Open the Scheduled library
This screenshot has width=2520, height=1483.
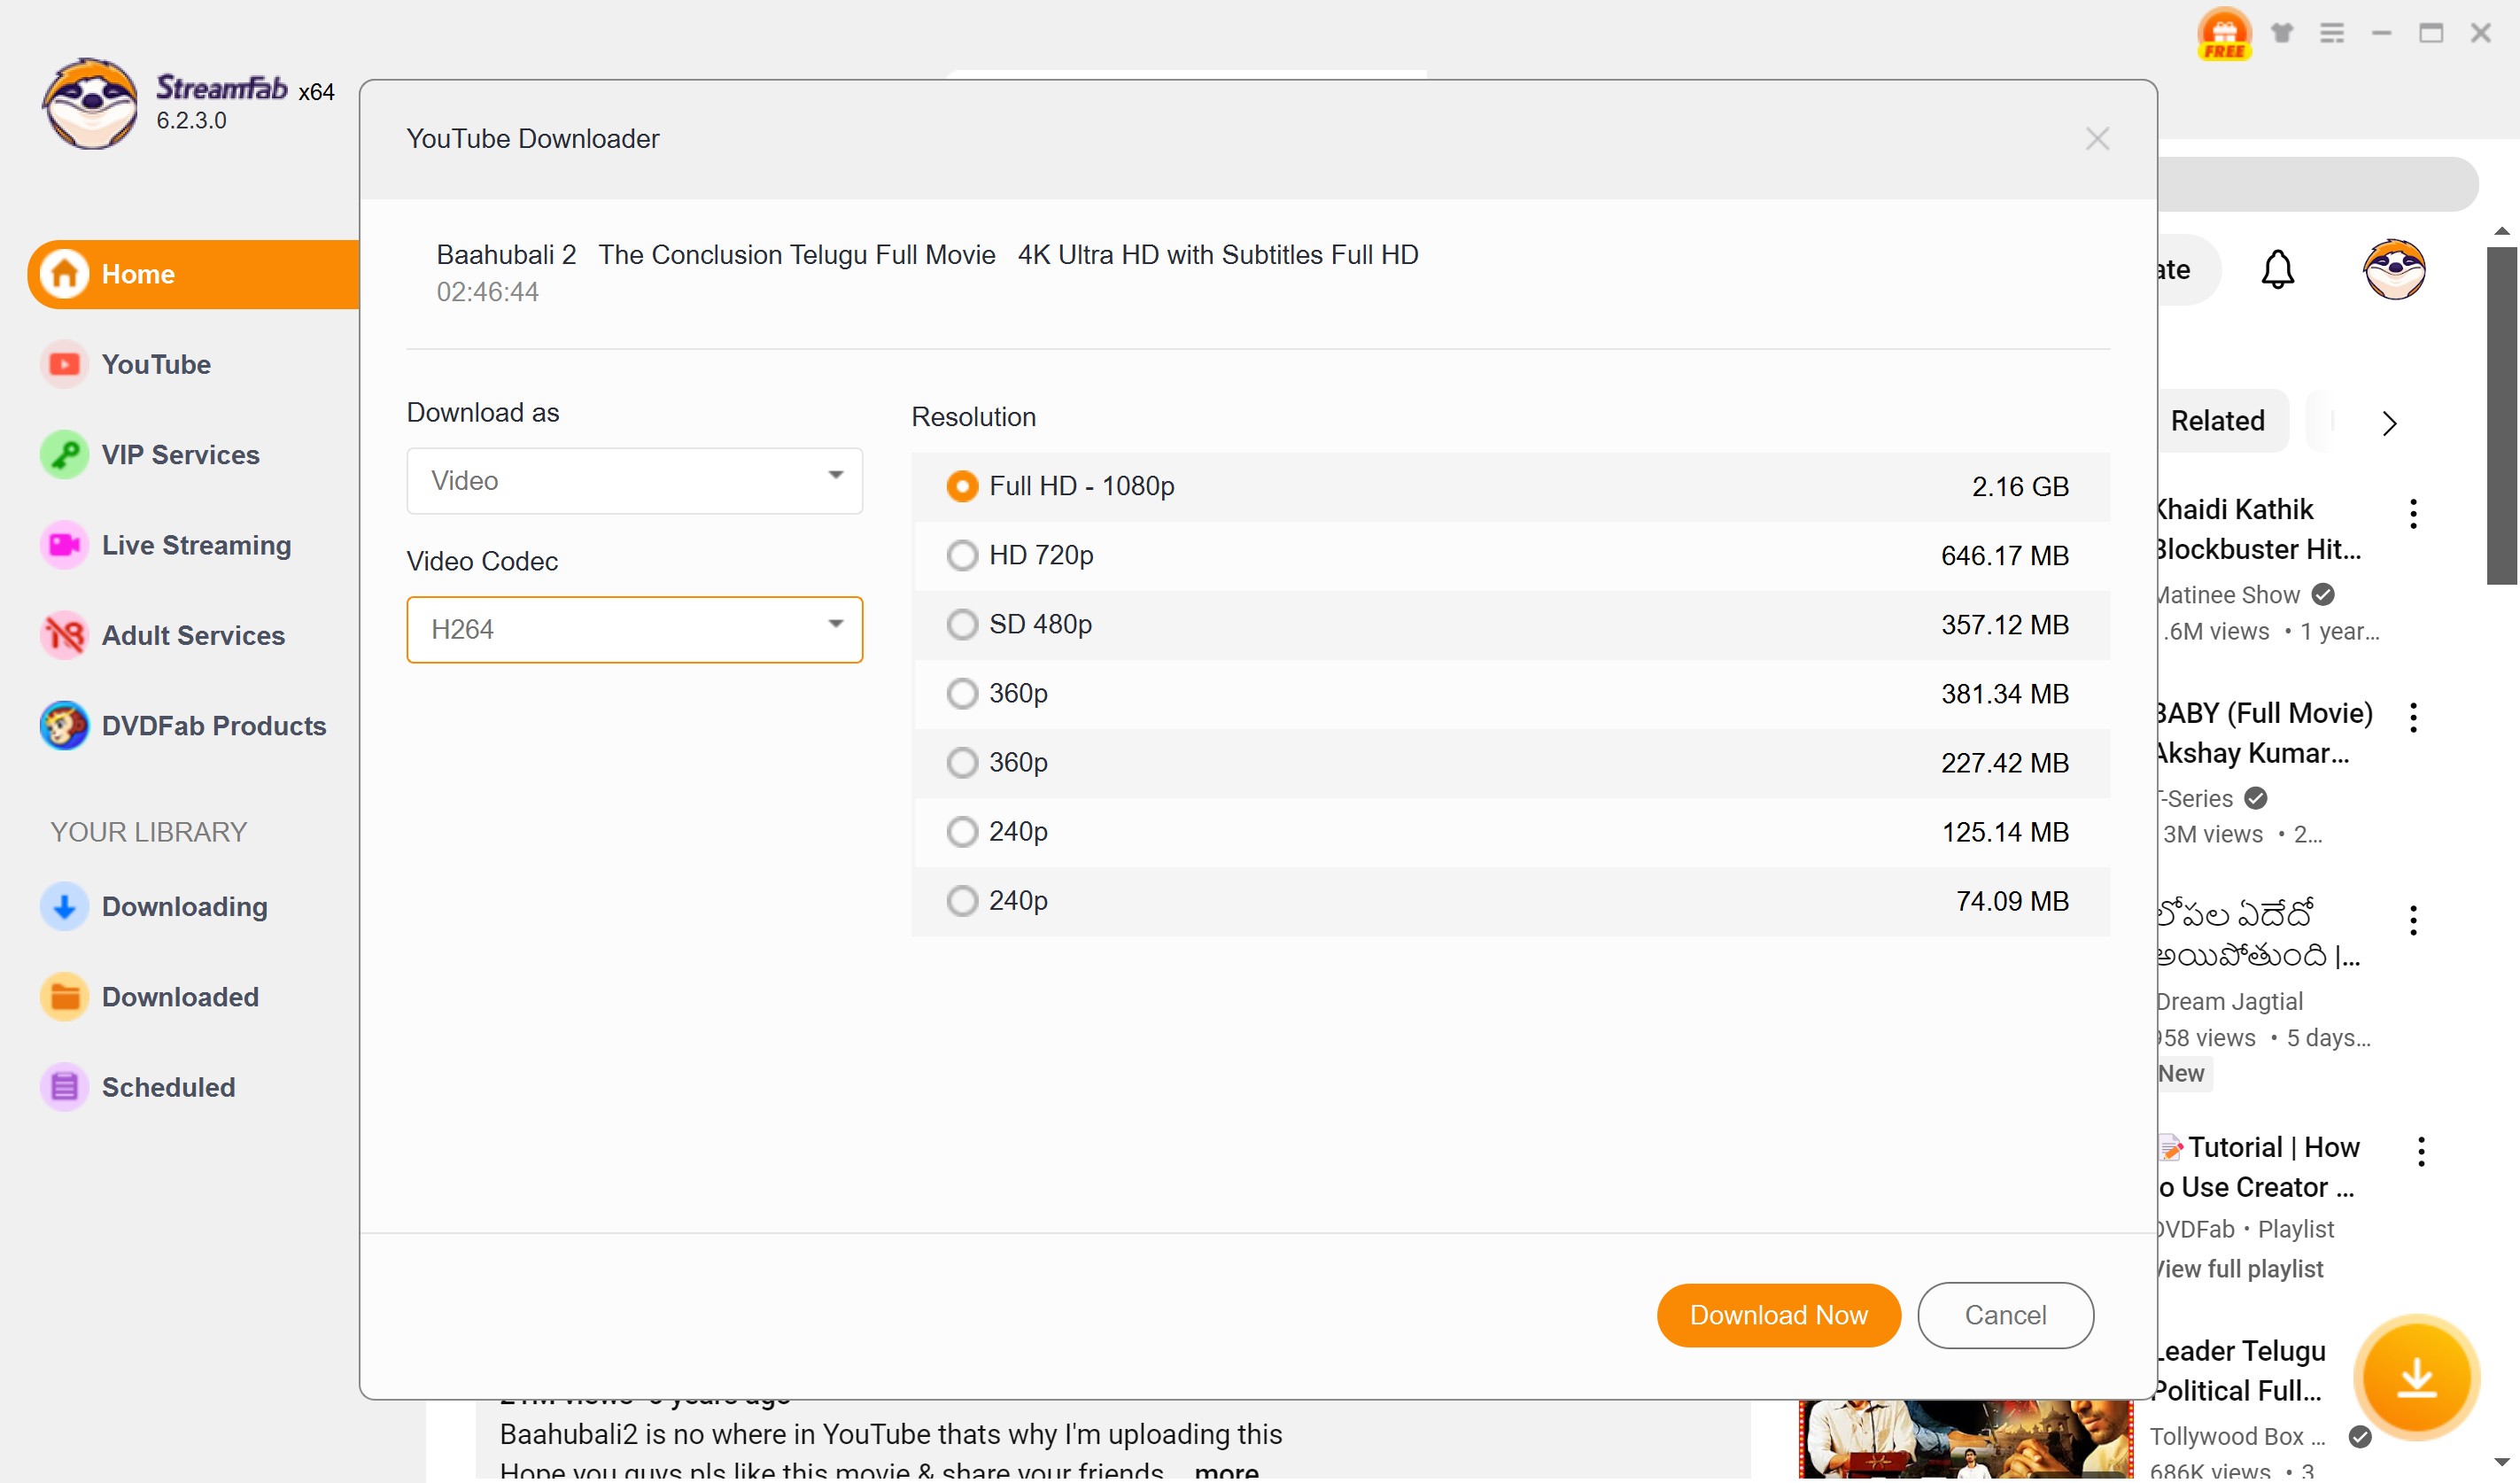168,1087
